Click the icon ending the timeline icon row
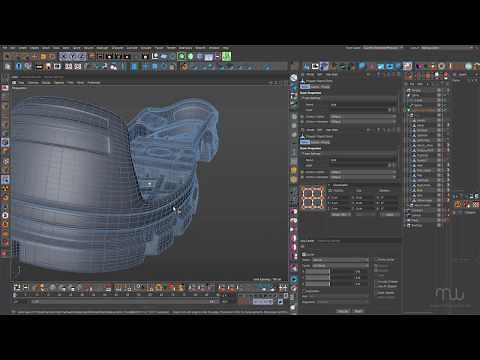Viewport: 480px width, 360px height. pyautogui.click(x=283, y=287)
